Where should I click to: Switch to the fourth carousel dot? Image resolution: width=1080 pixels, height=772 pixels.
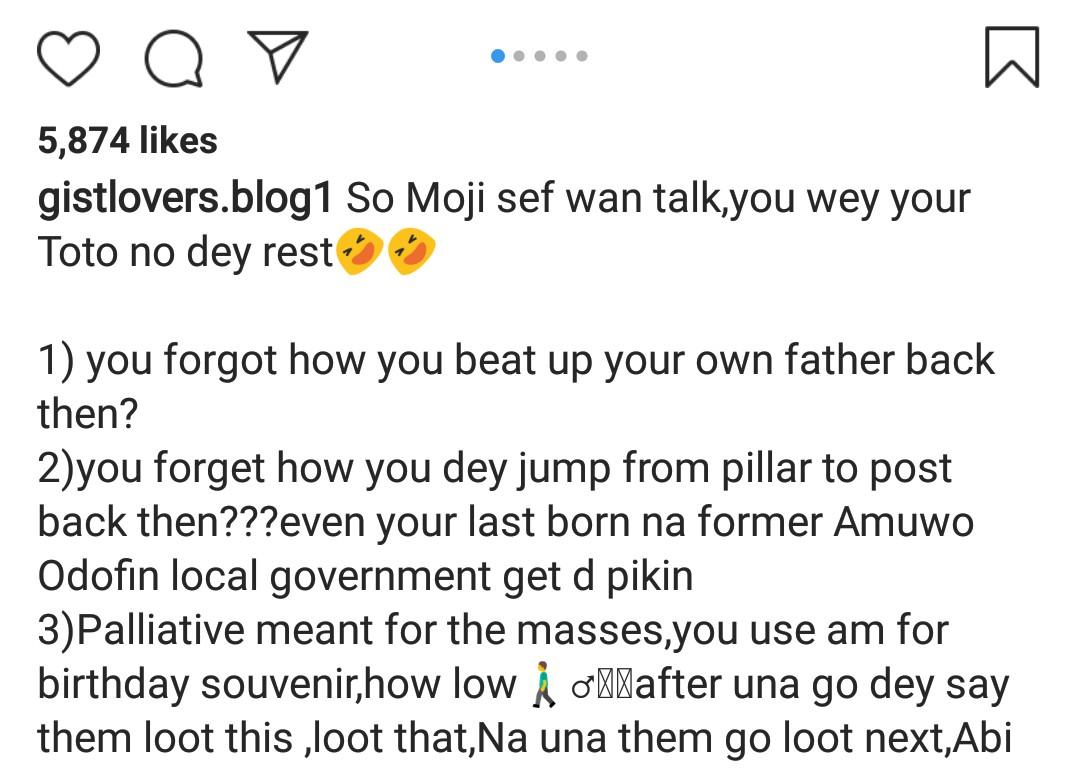click(561, 56)
